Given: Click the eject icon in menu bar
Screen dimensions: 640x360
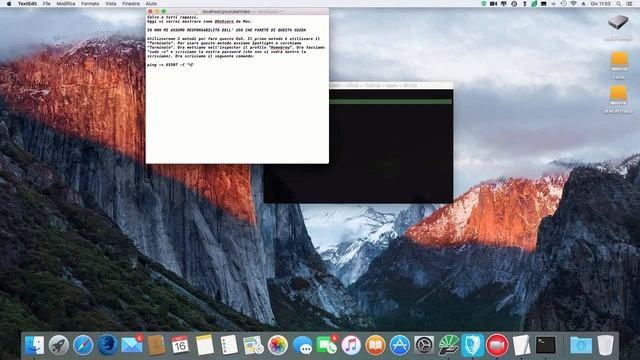Looking at the screenshot, I should [x=583, y=4].
